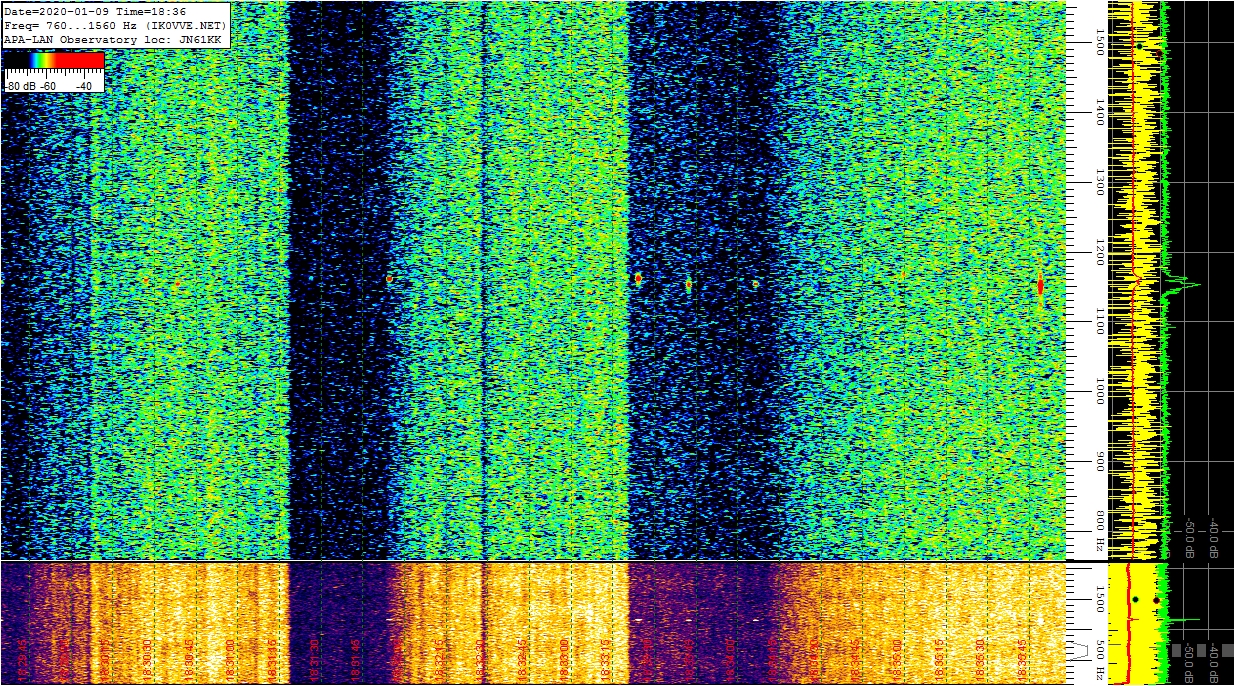Click the 18:31:00 time label

click(231, 659)
